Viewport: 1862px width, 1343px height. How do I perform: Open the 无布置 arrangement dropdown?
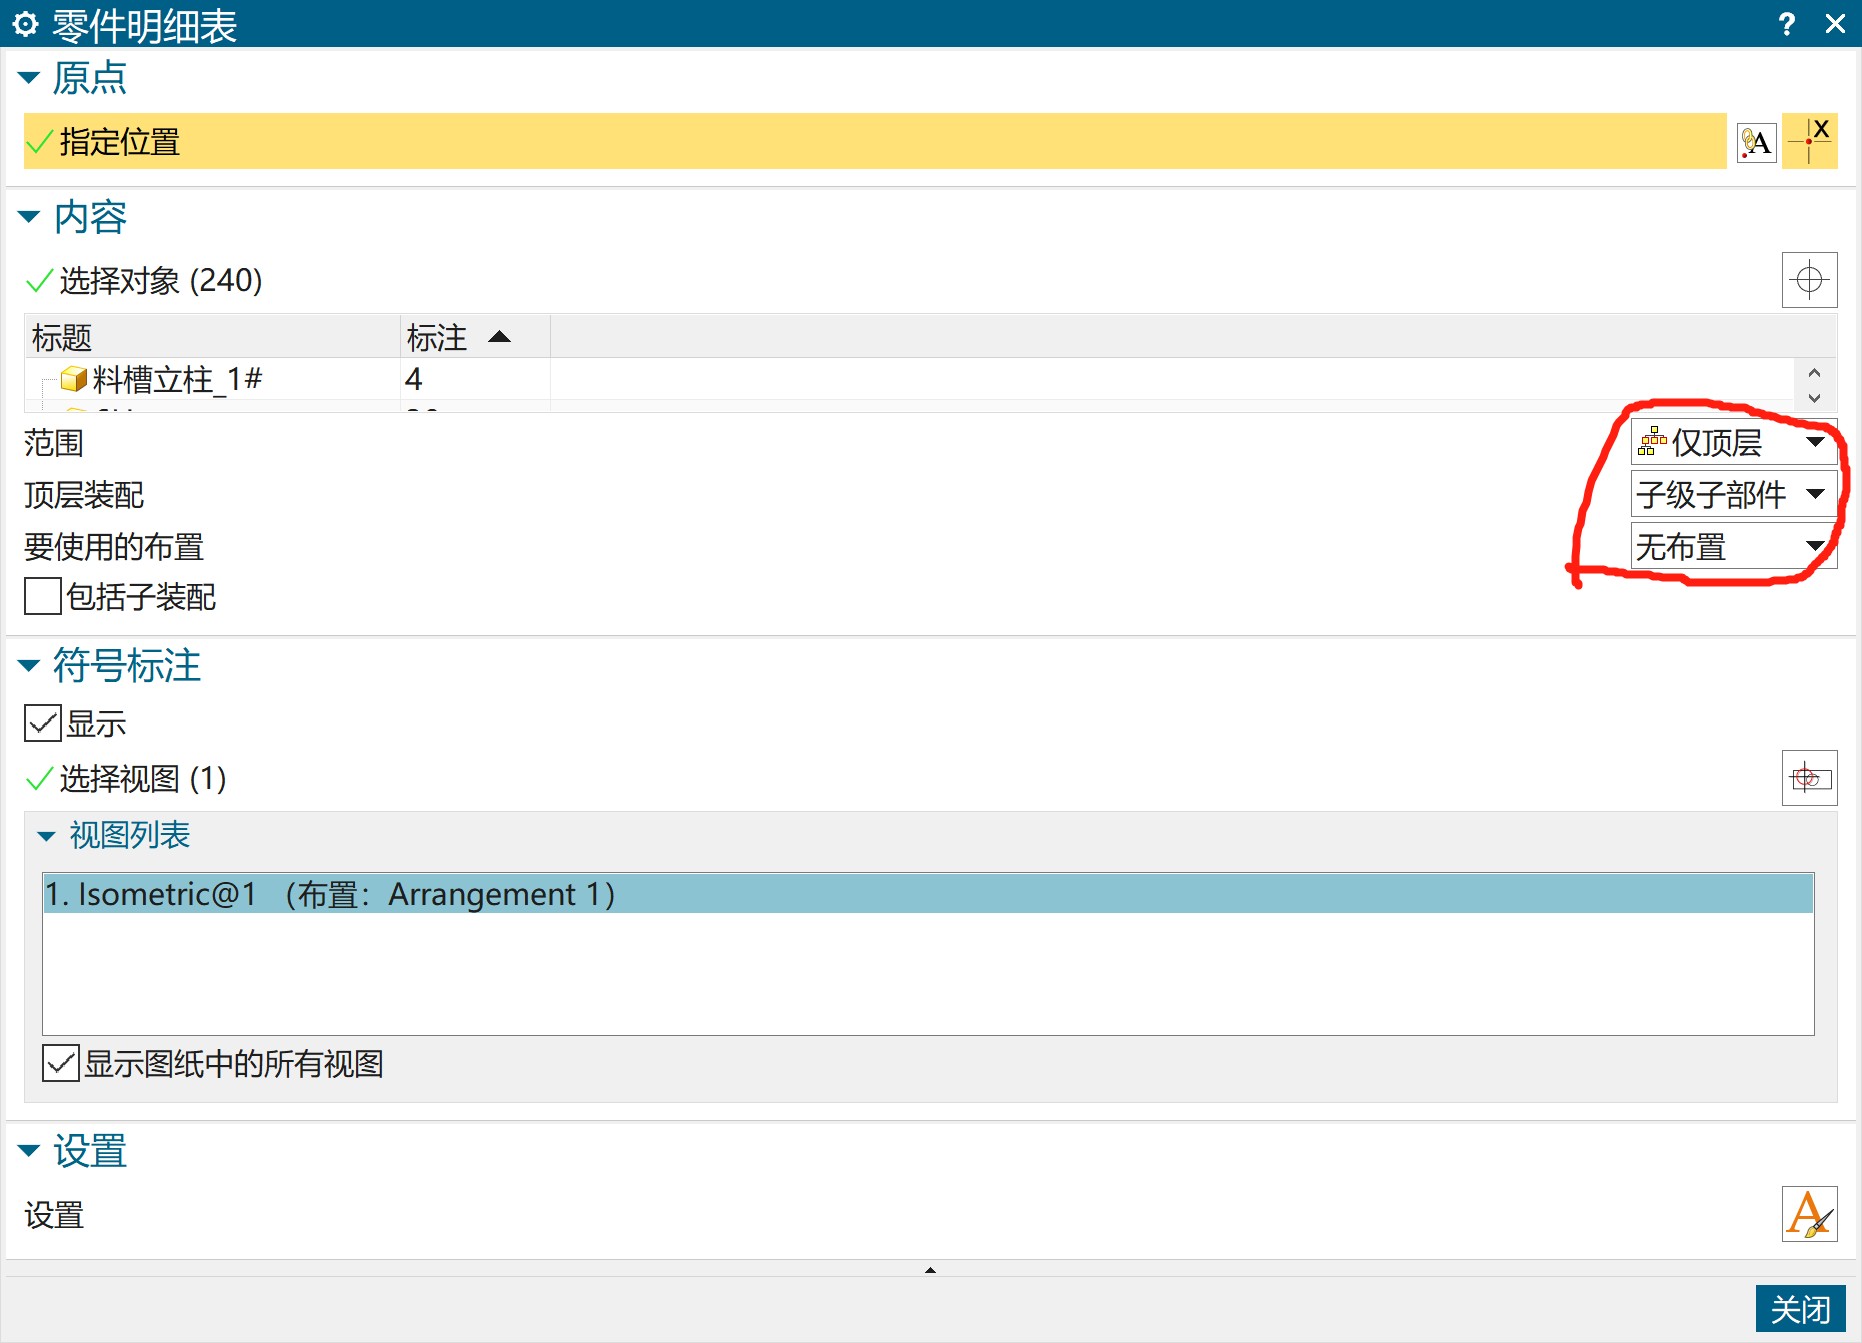1734,546
